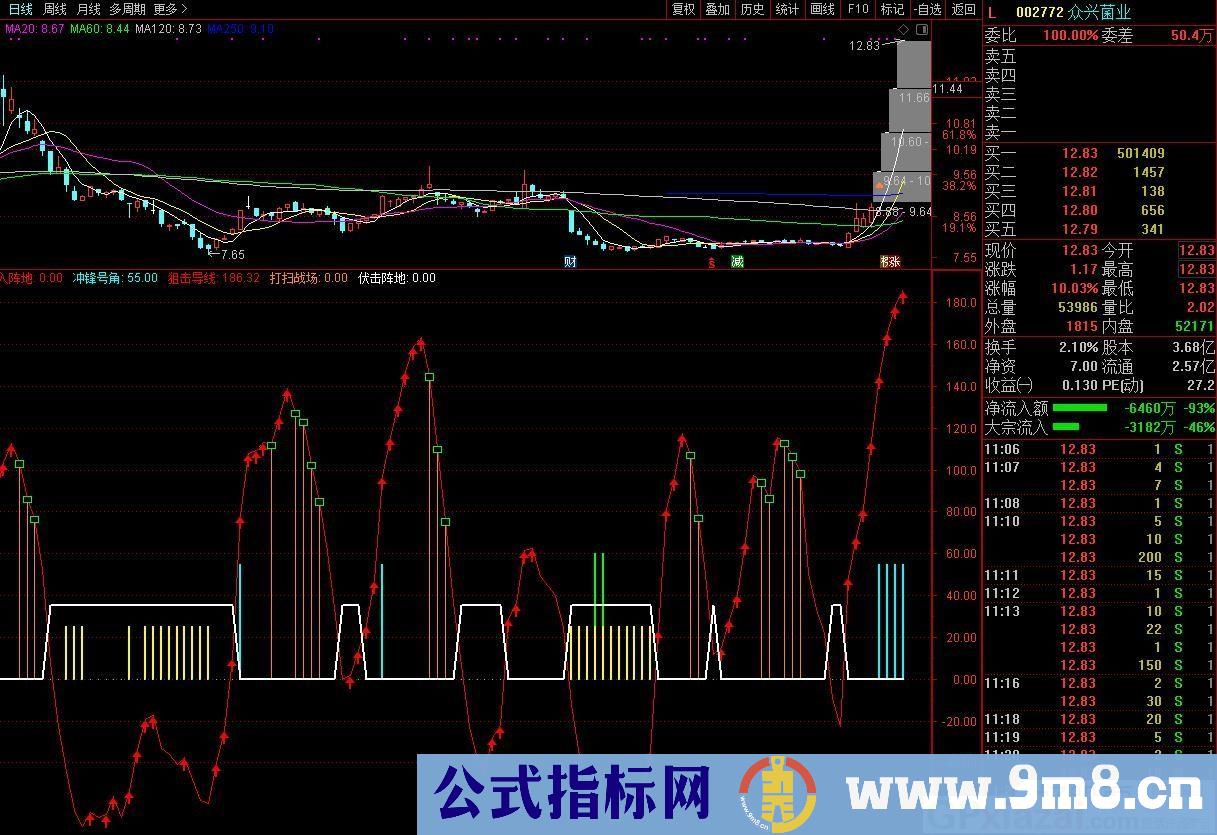Click the 12.83 price label at the chart peak
Image resolution: width=1217 pixels, height=835 pixels.
pyautogui.click(x=864, y=46)
